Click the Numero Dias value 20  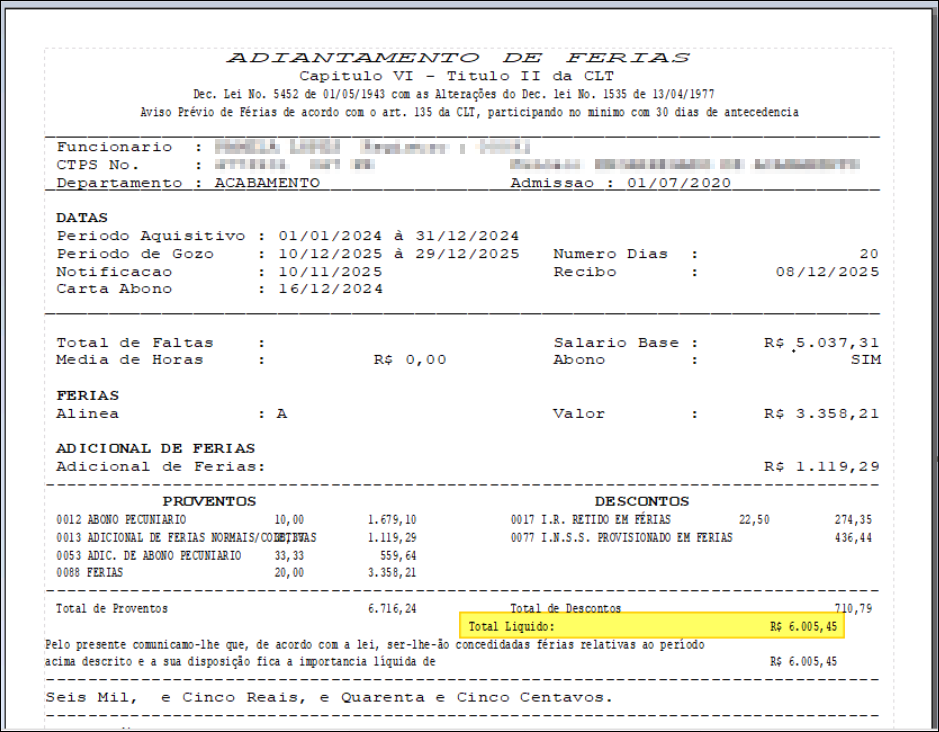(x=869, y=254)
